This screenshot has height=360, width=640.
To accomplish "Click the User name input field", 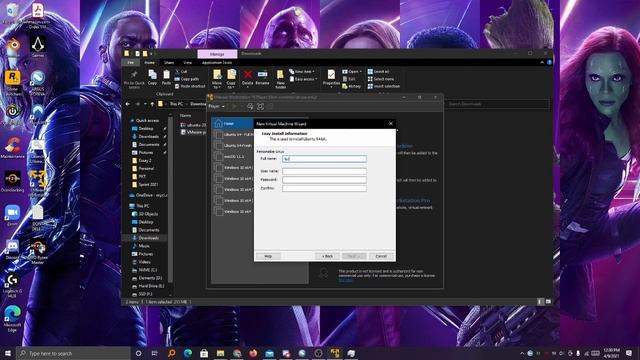I will point(324,171).
